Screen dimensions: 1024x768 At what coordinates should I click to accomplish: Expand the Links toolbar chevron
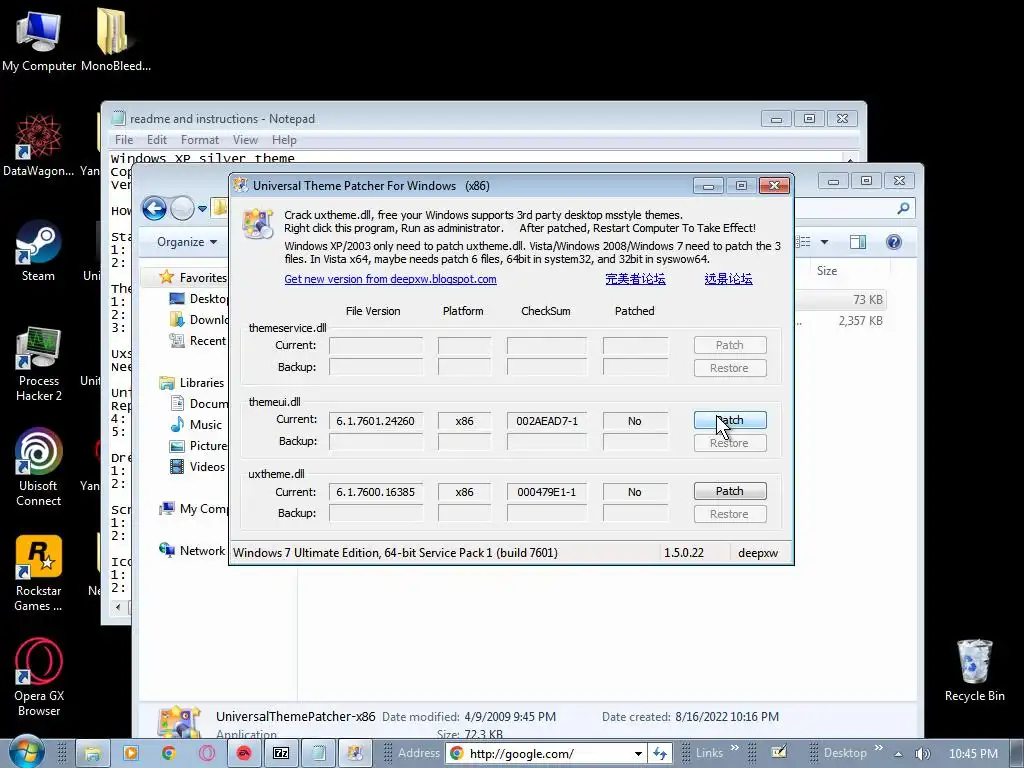tap(735, 748)
